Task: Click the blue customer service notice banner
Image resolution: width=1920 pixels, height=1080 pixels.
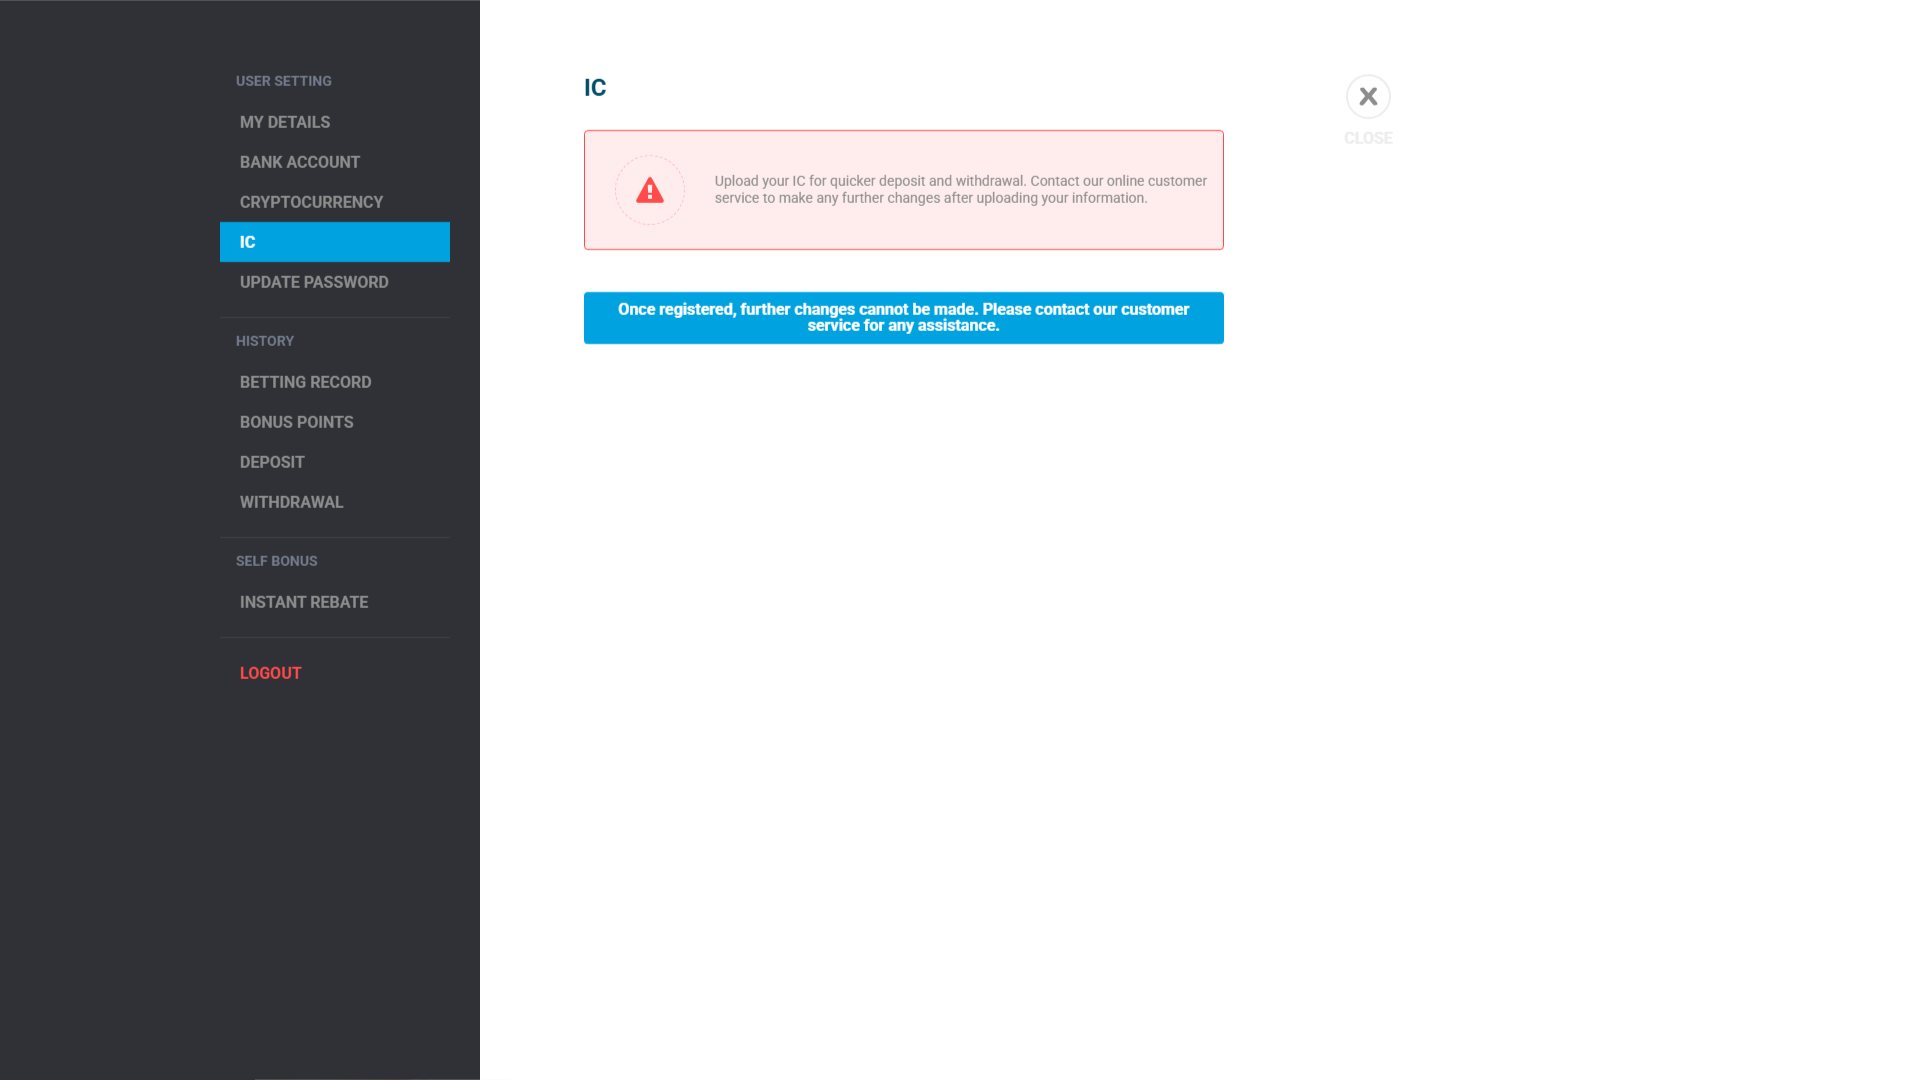Action: (903, 317)
